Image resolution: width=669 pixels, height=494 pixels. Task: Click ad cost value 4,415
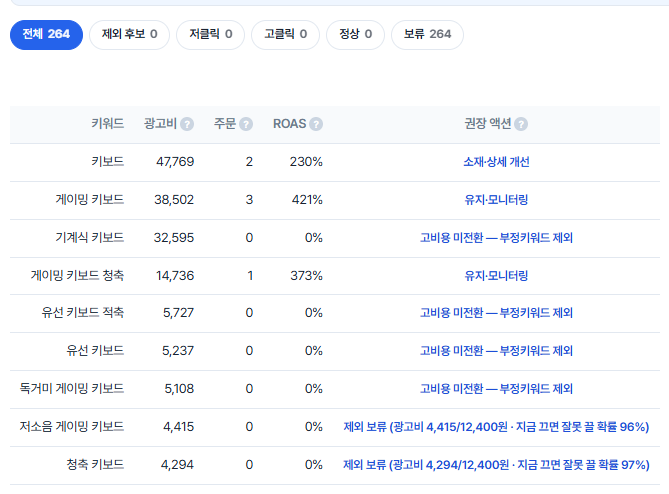pyautogui.click(x=179, y=427)
